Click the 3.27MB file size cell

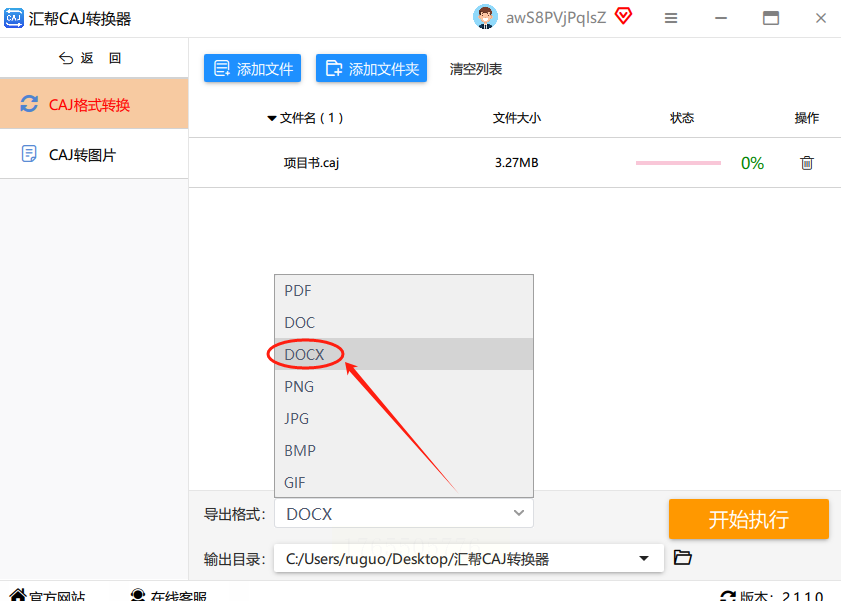[517, 162]
